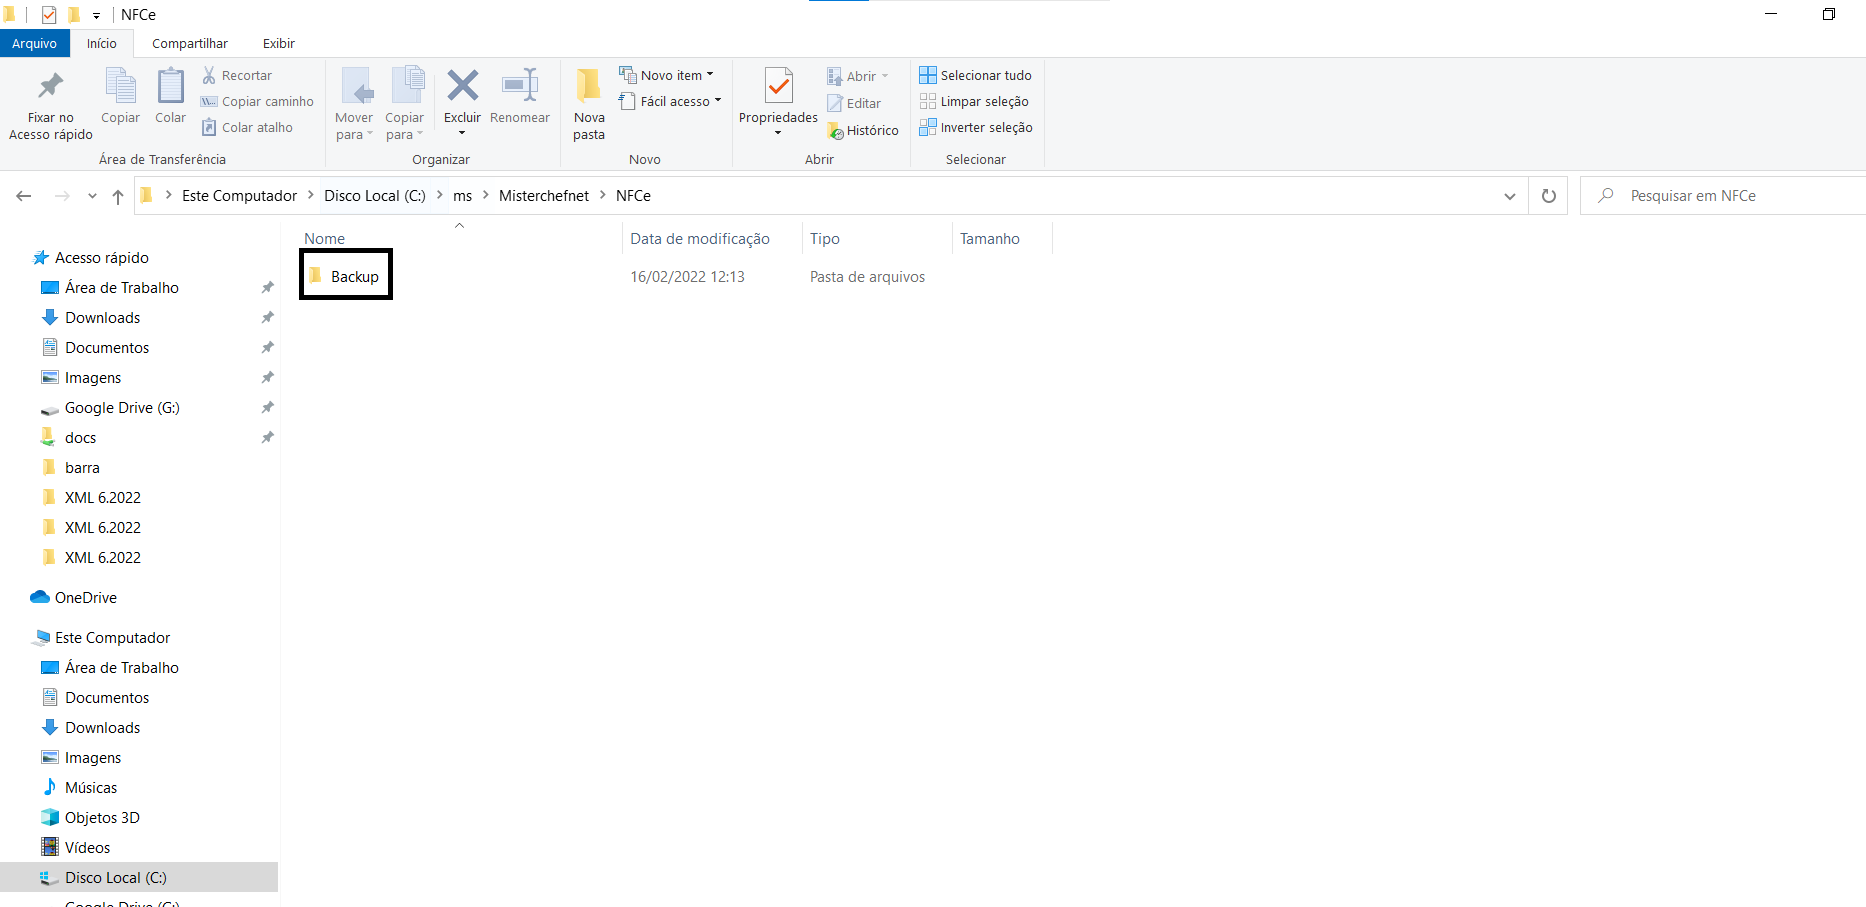Navigate to the ms folder in the breadcrumb

(x=462, y=195)
